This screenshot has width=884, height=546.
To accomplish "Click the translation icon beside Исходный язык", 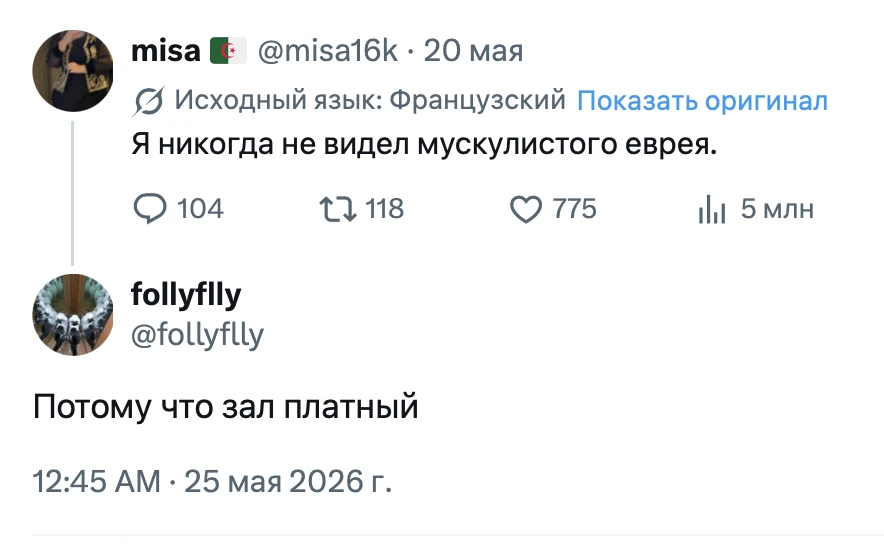I will (149, 102).
